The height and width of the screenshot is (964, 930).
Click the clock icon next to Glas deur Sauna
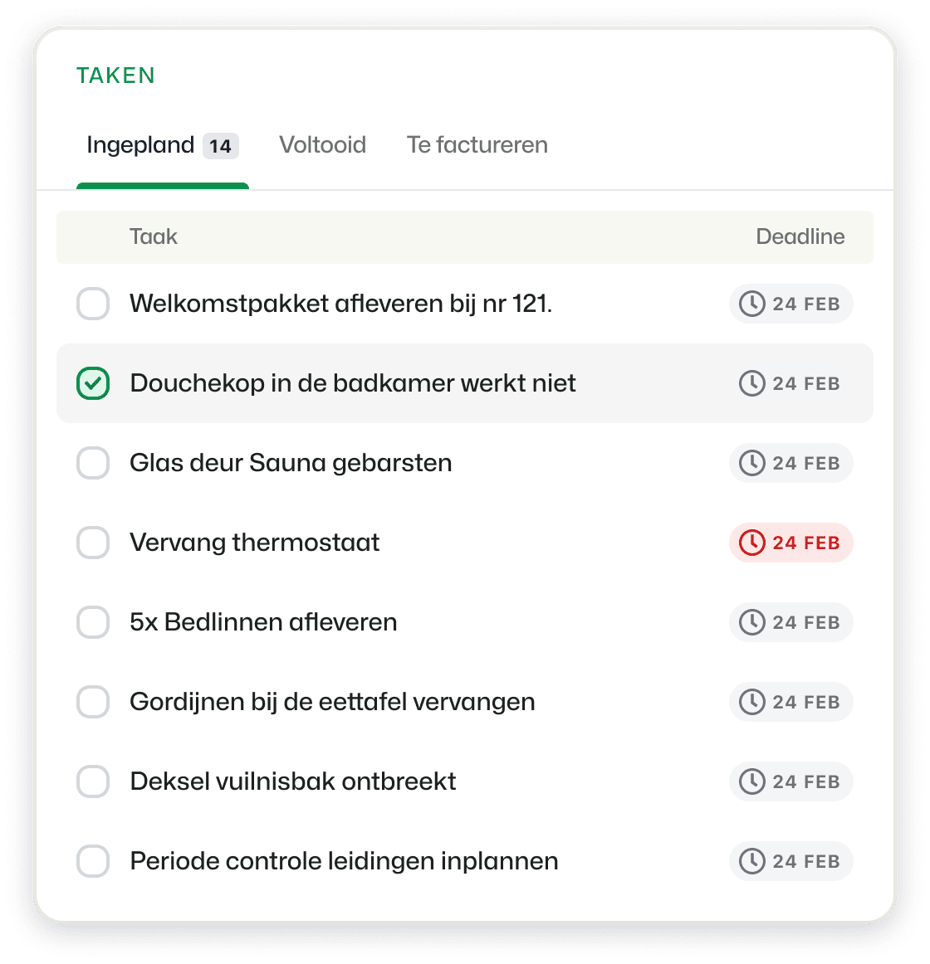point(751,462)
